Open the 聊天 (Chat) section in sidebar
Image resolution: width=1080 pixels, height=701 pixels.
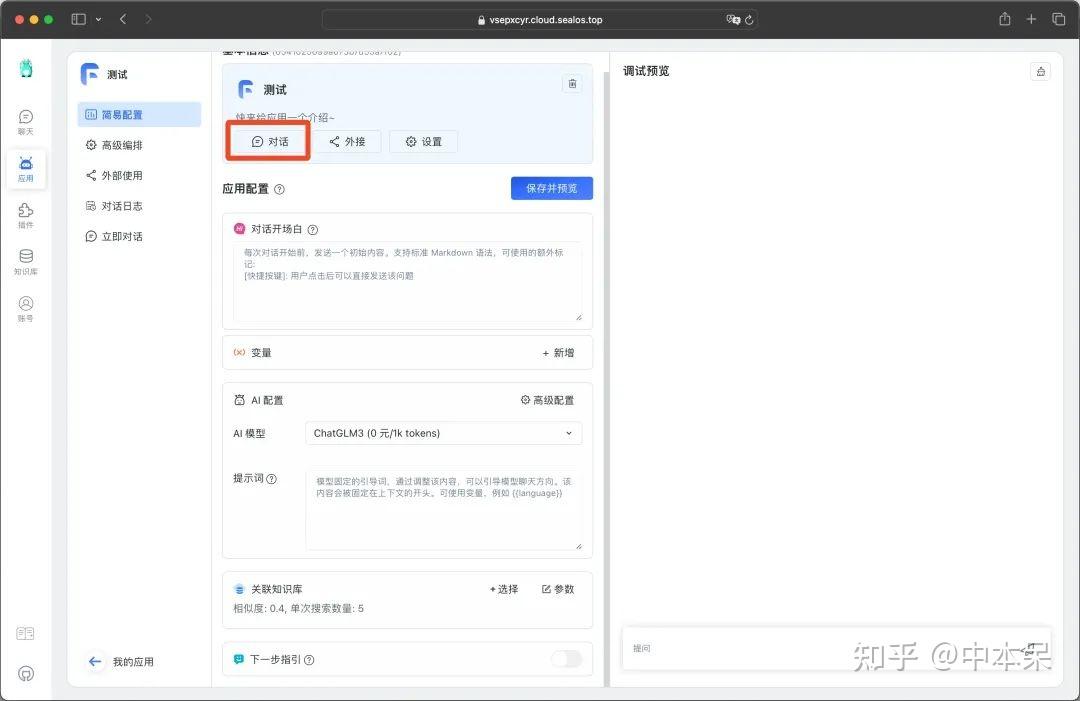tap(25, 122)
